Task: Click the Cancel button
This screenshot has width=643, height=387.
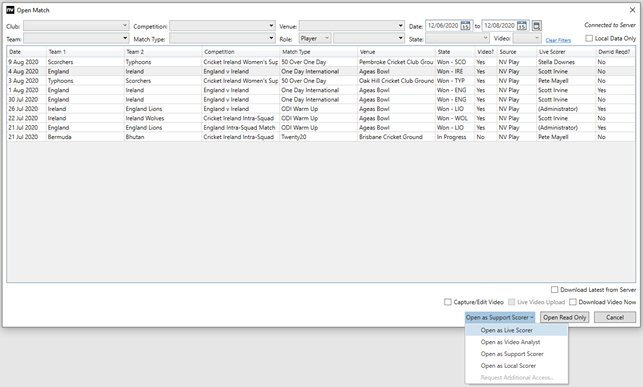Action: 615,317
